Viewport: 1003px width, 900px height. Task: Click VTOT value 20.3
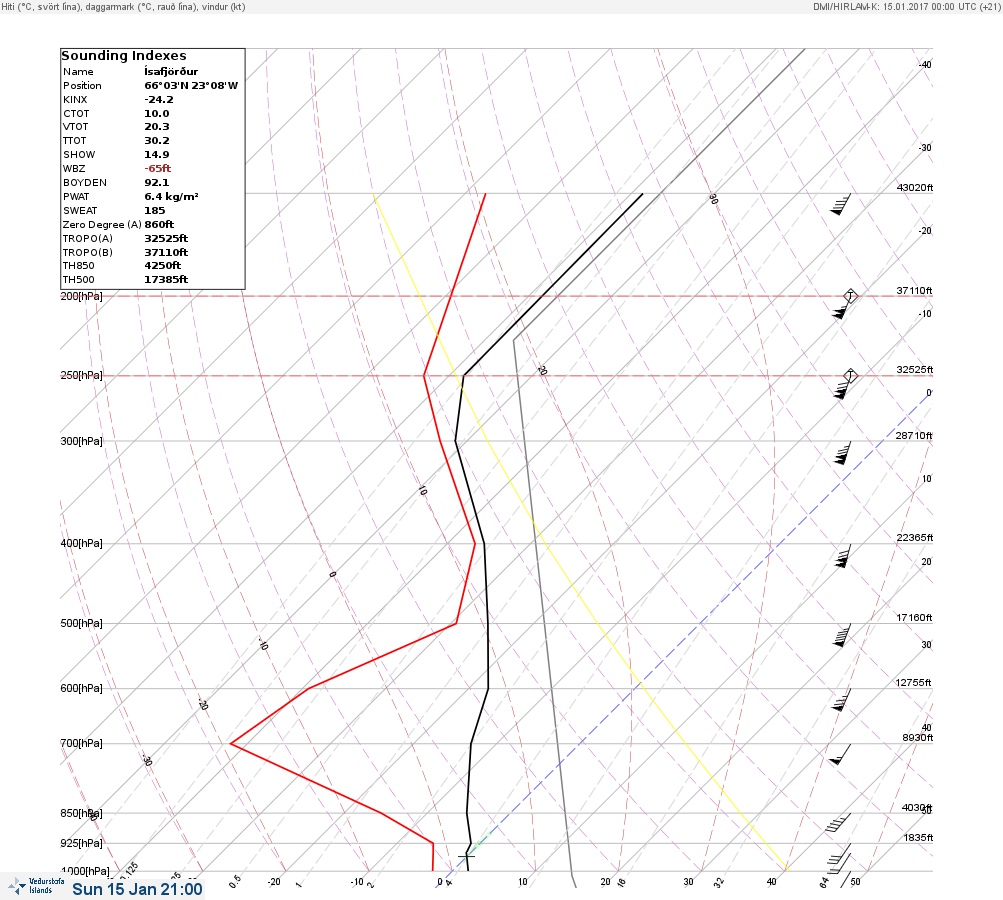pyautogui.click(x=157, y=127)
